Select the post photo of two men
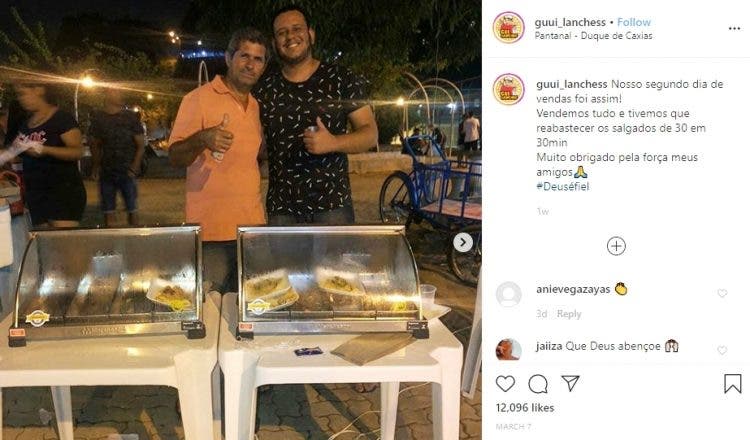The width and height of the screenshot is (750, 440). (241, 220)
